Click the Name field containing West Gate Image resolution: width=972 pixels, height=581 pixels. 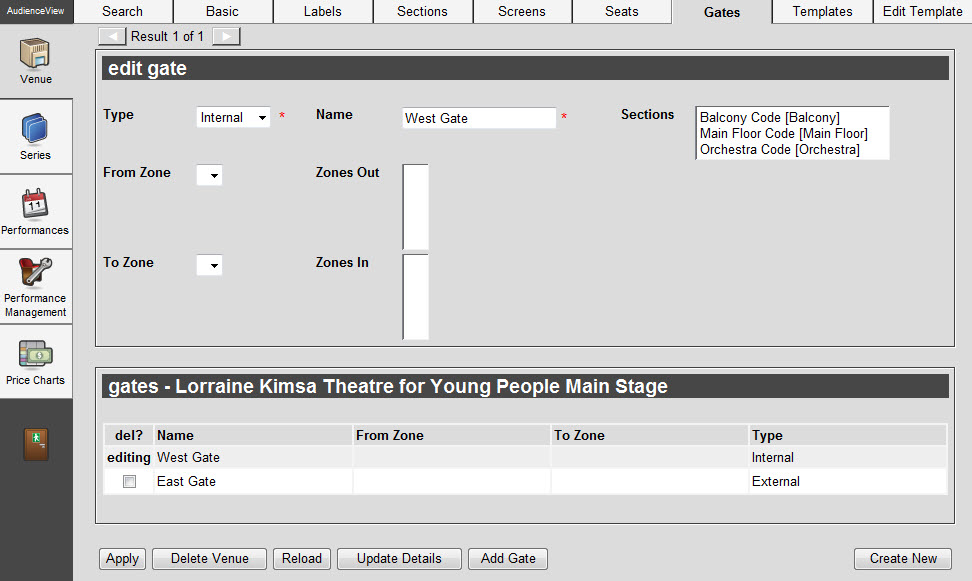click(479, 118)
